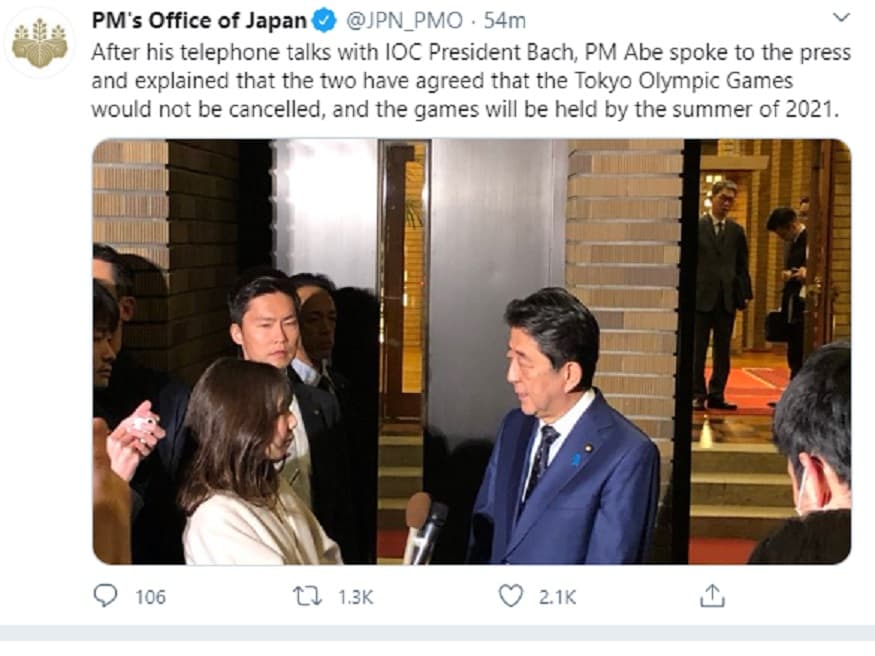Click the microphone shown in the photo
This screenshot has height=656, width=875.
[x=424, y=529]
